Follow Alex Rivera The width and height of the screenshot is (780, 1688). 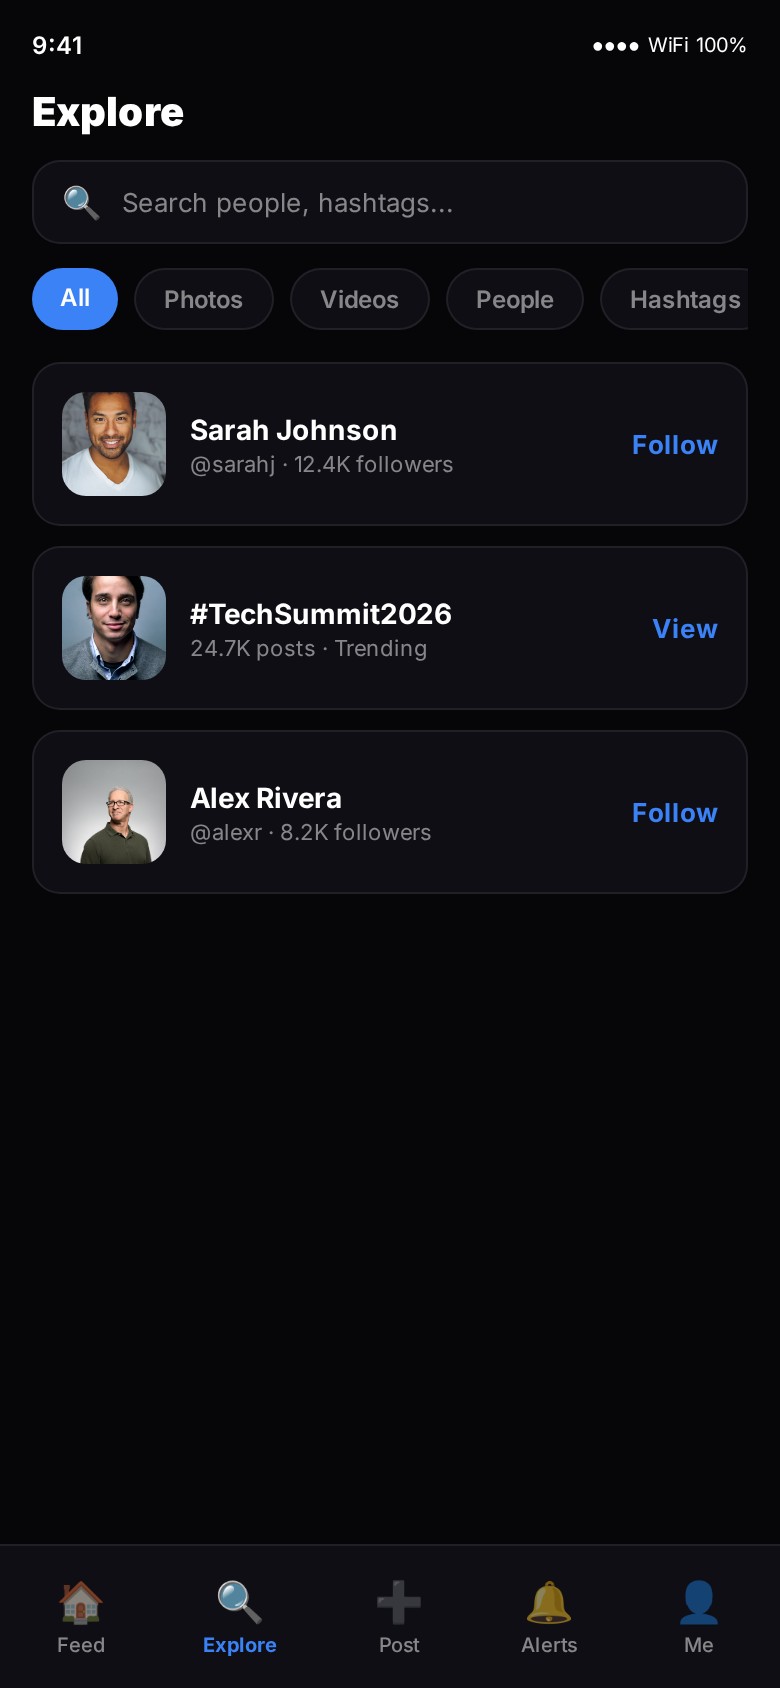[x=674, y=813]
